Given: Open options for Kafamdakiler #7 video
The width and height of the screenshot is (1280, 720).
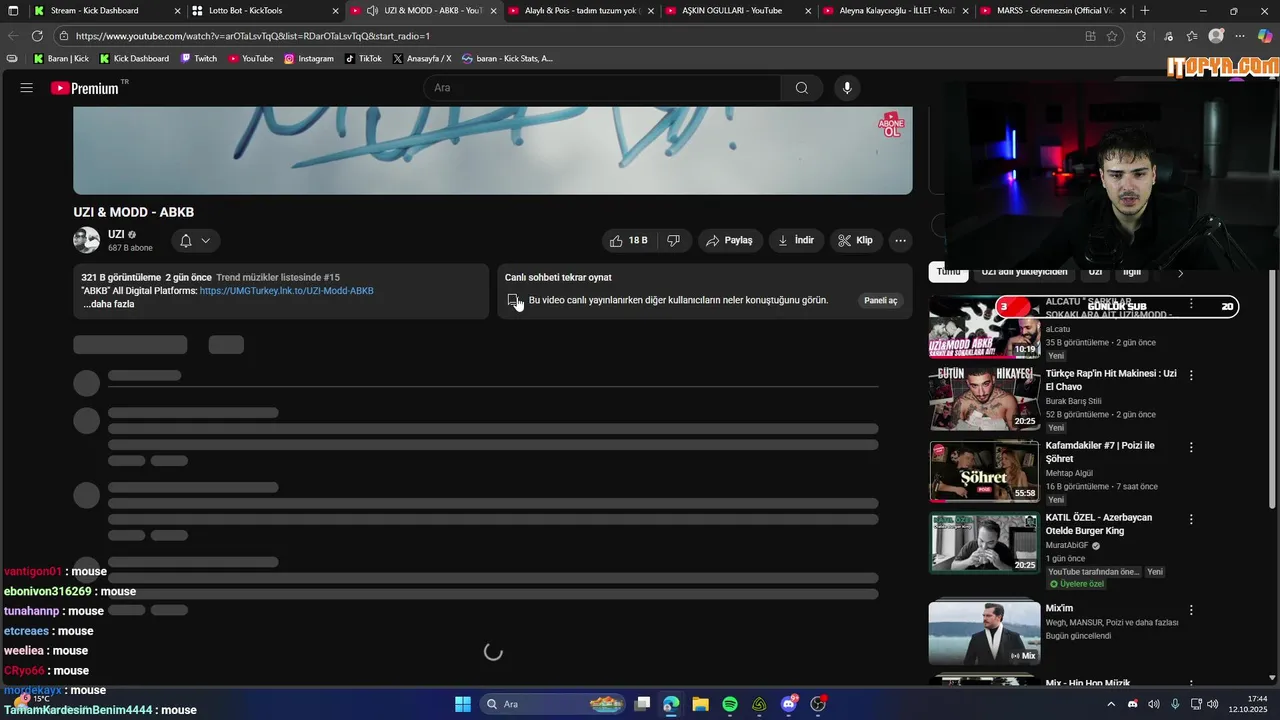Looking at the screenshot, I should click(1191, 447).
